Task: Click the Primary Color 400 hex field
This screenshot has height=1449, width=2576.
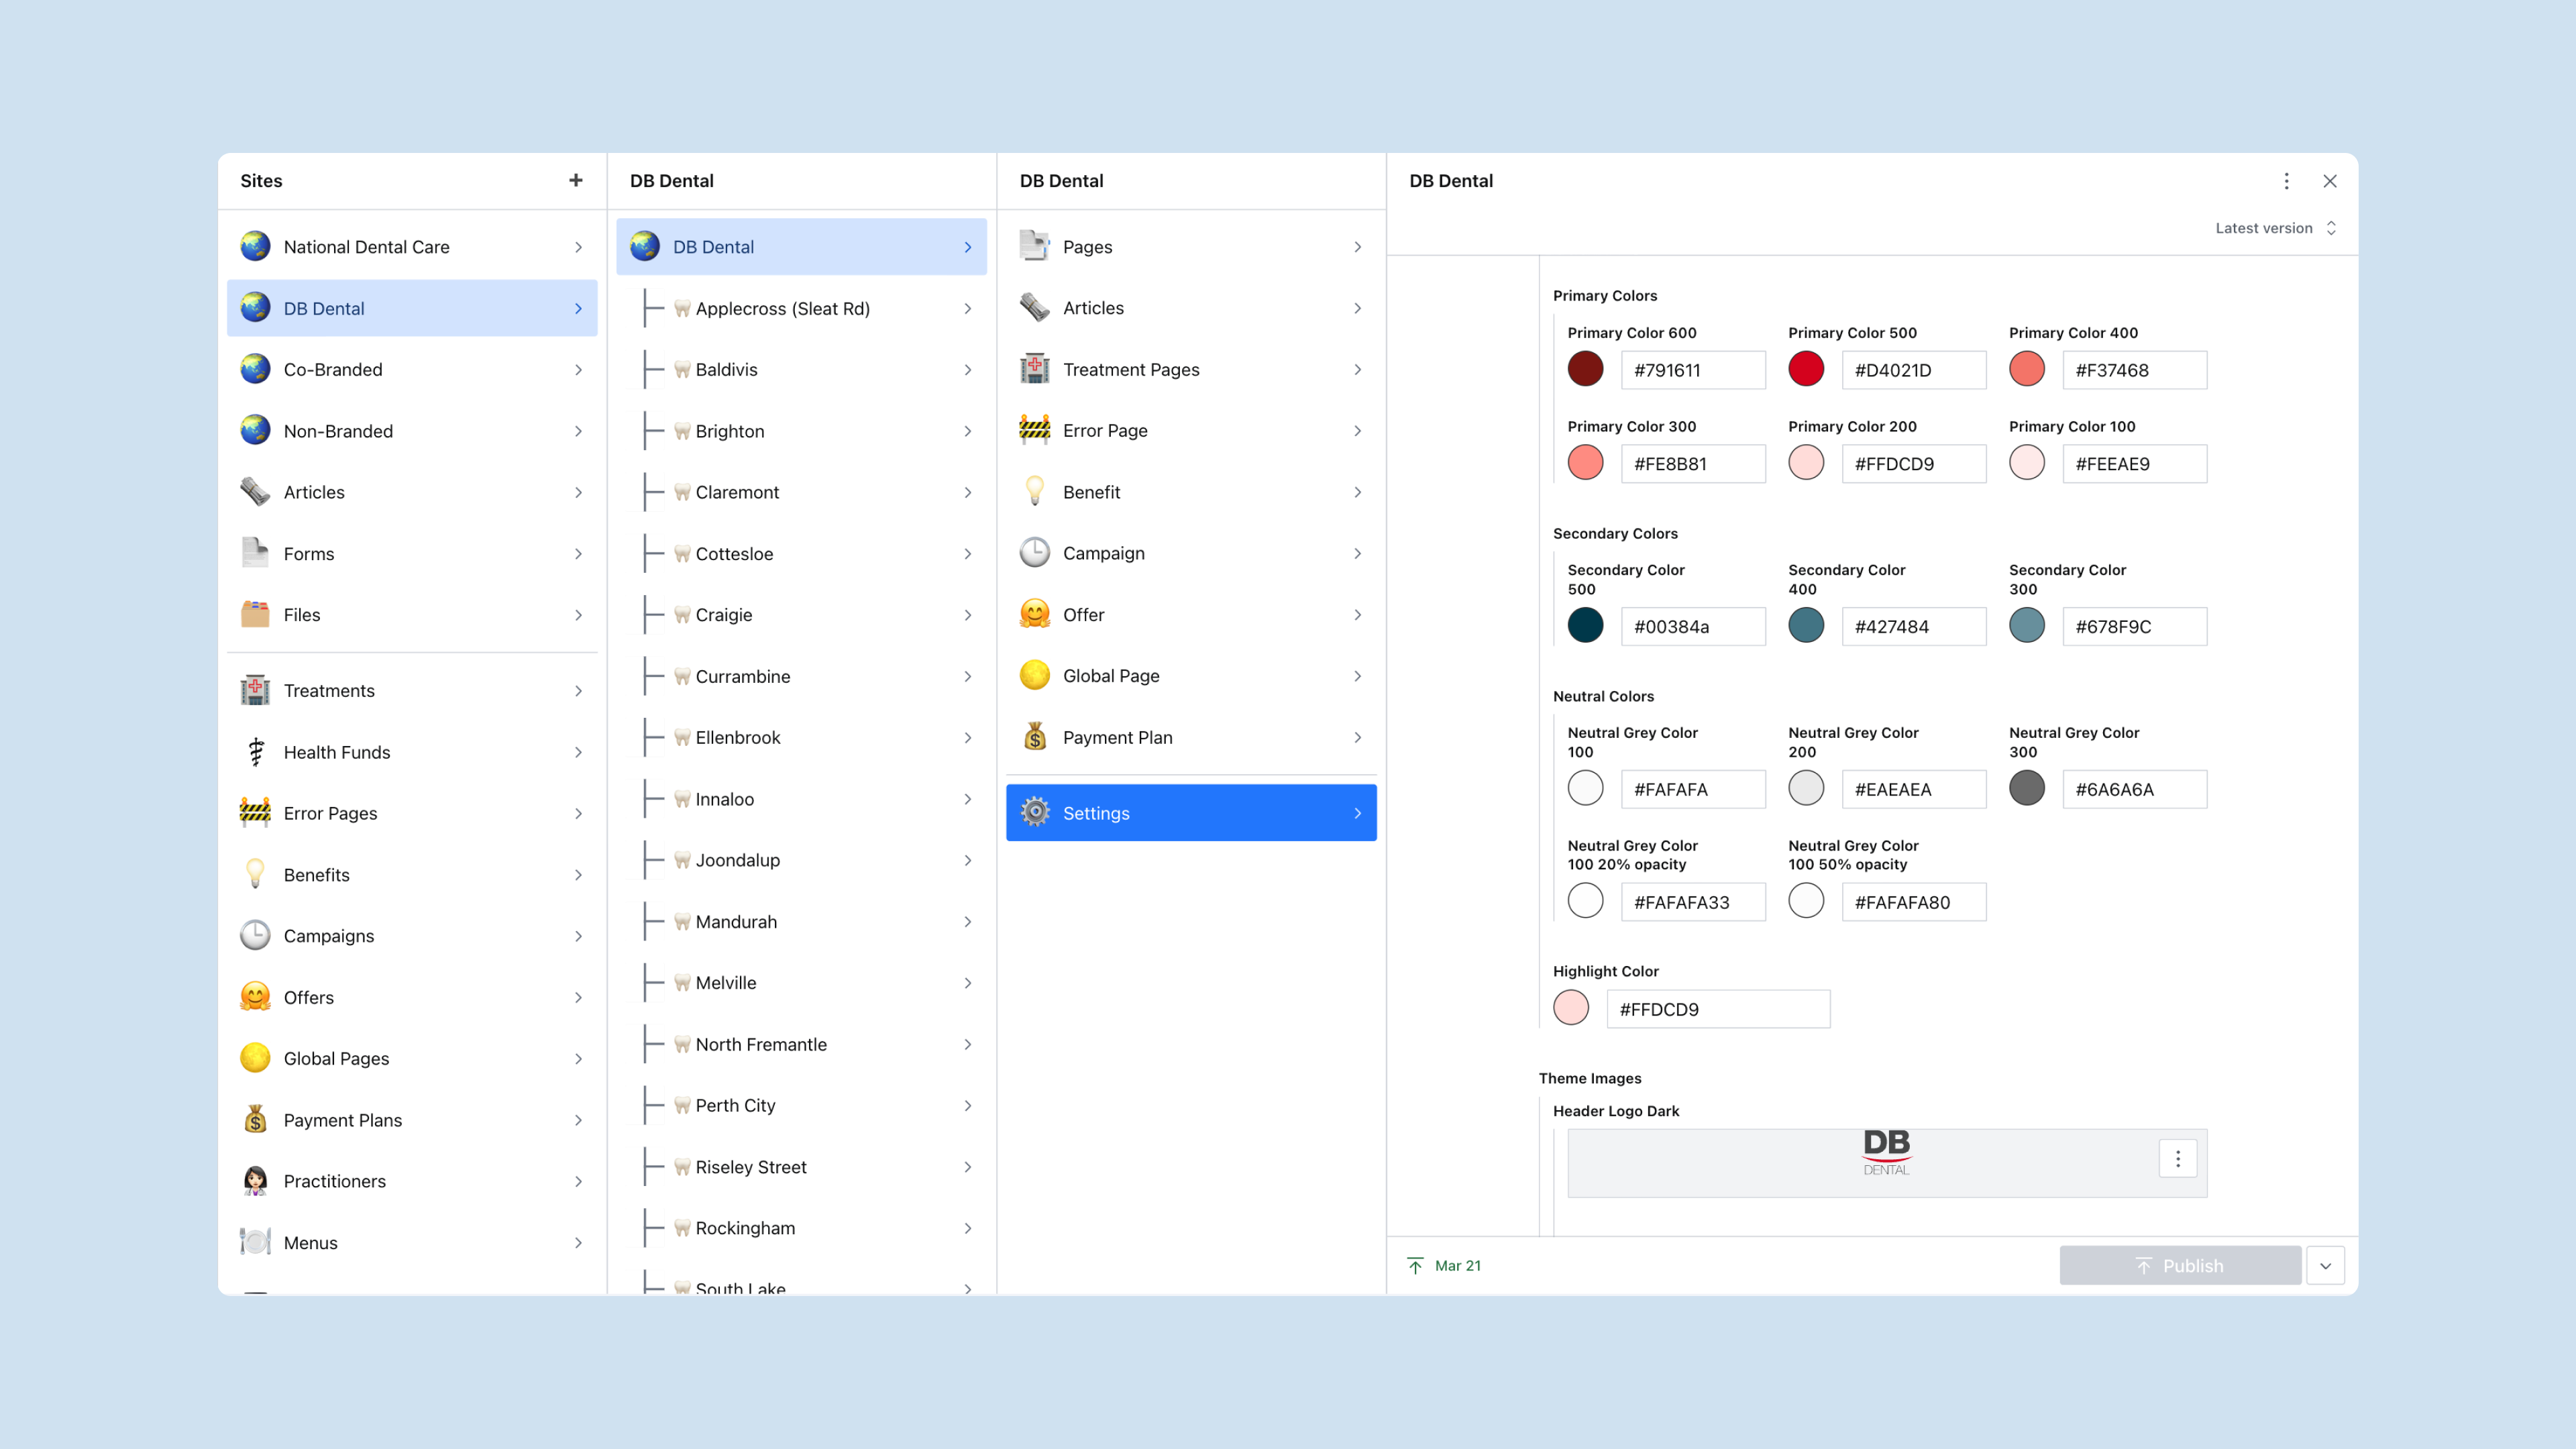Action: pos(2134,370)
